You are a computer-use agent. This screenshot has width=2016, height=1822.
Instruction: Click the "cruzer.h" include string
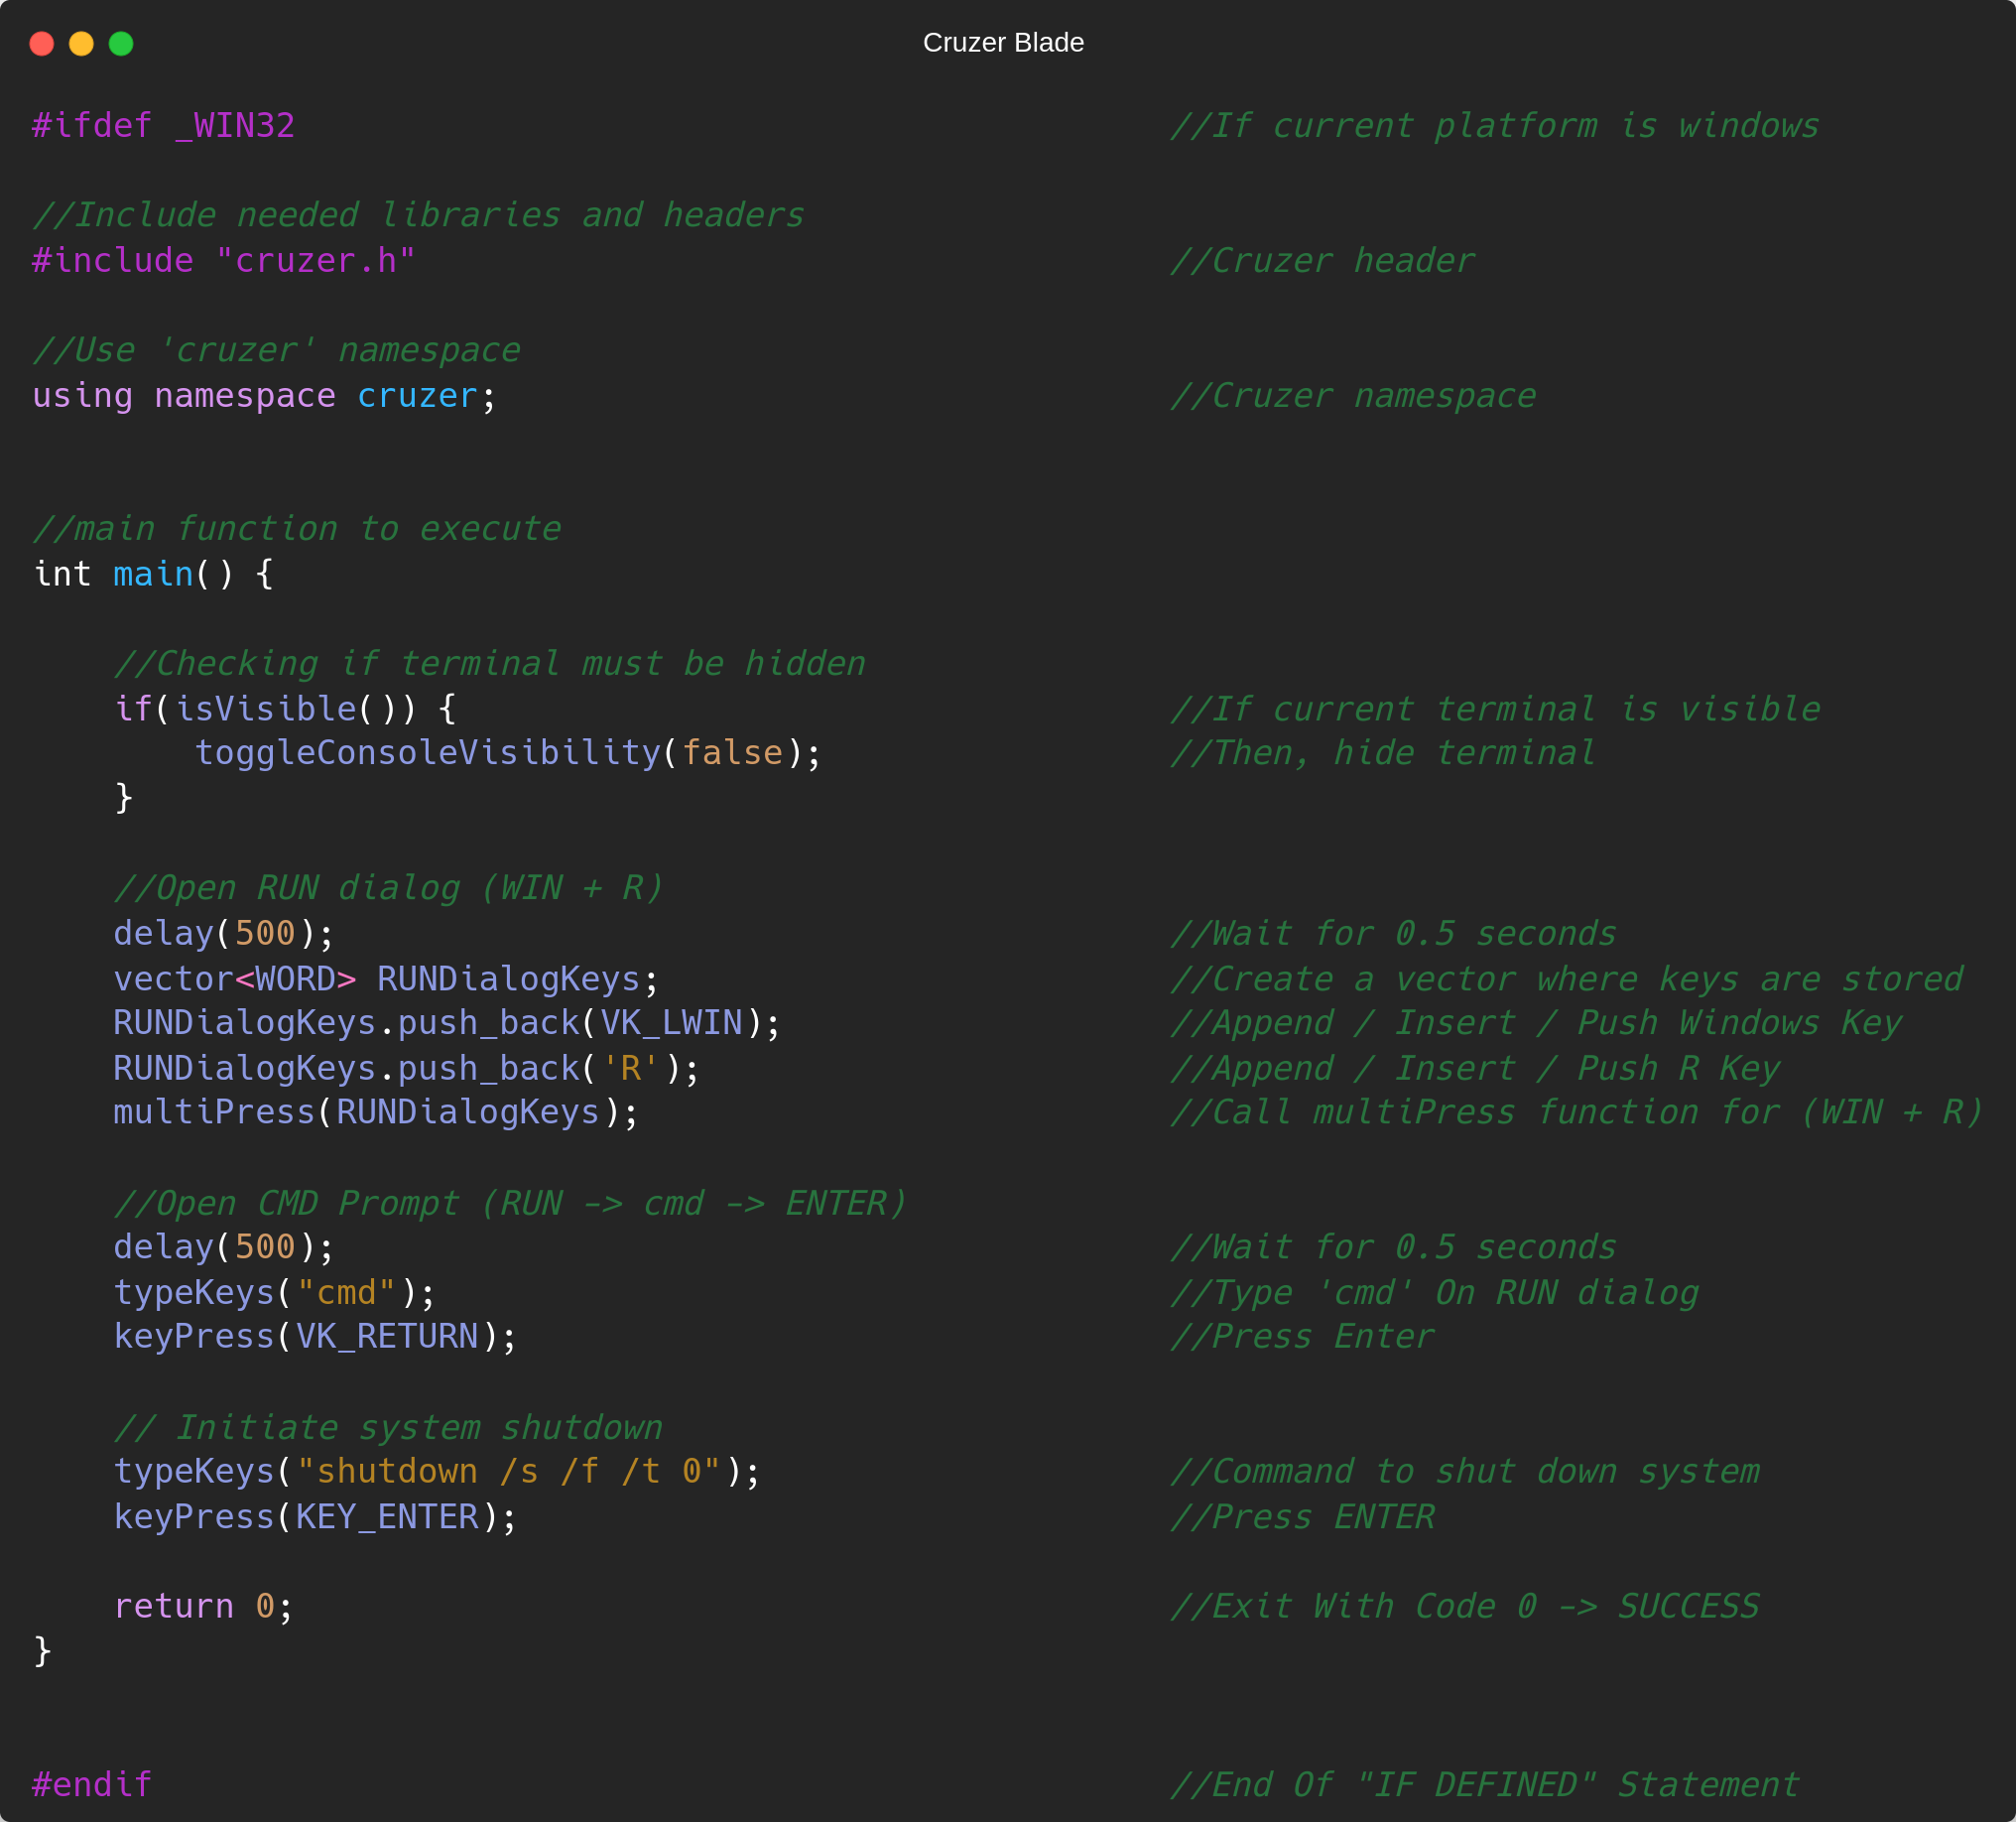(x=315, y=261)
